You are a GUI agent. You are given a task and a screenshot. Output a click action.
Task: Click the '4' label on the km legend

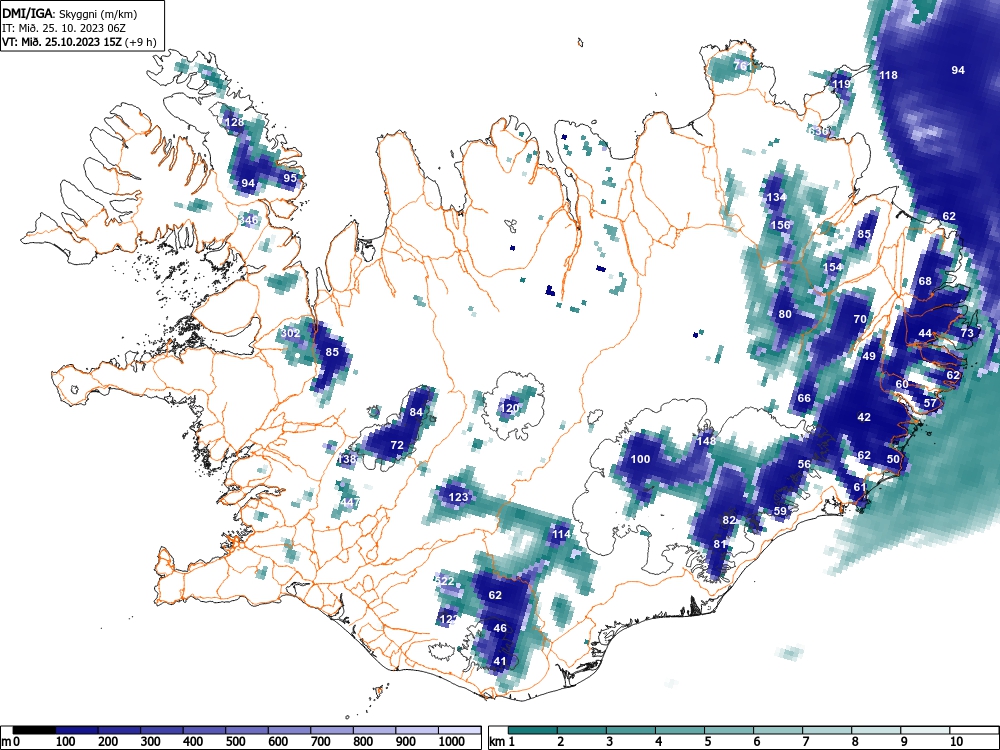click(x=659, y=742)
